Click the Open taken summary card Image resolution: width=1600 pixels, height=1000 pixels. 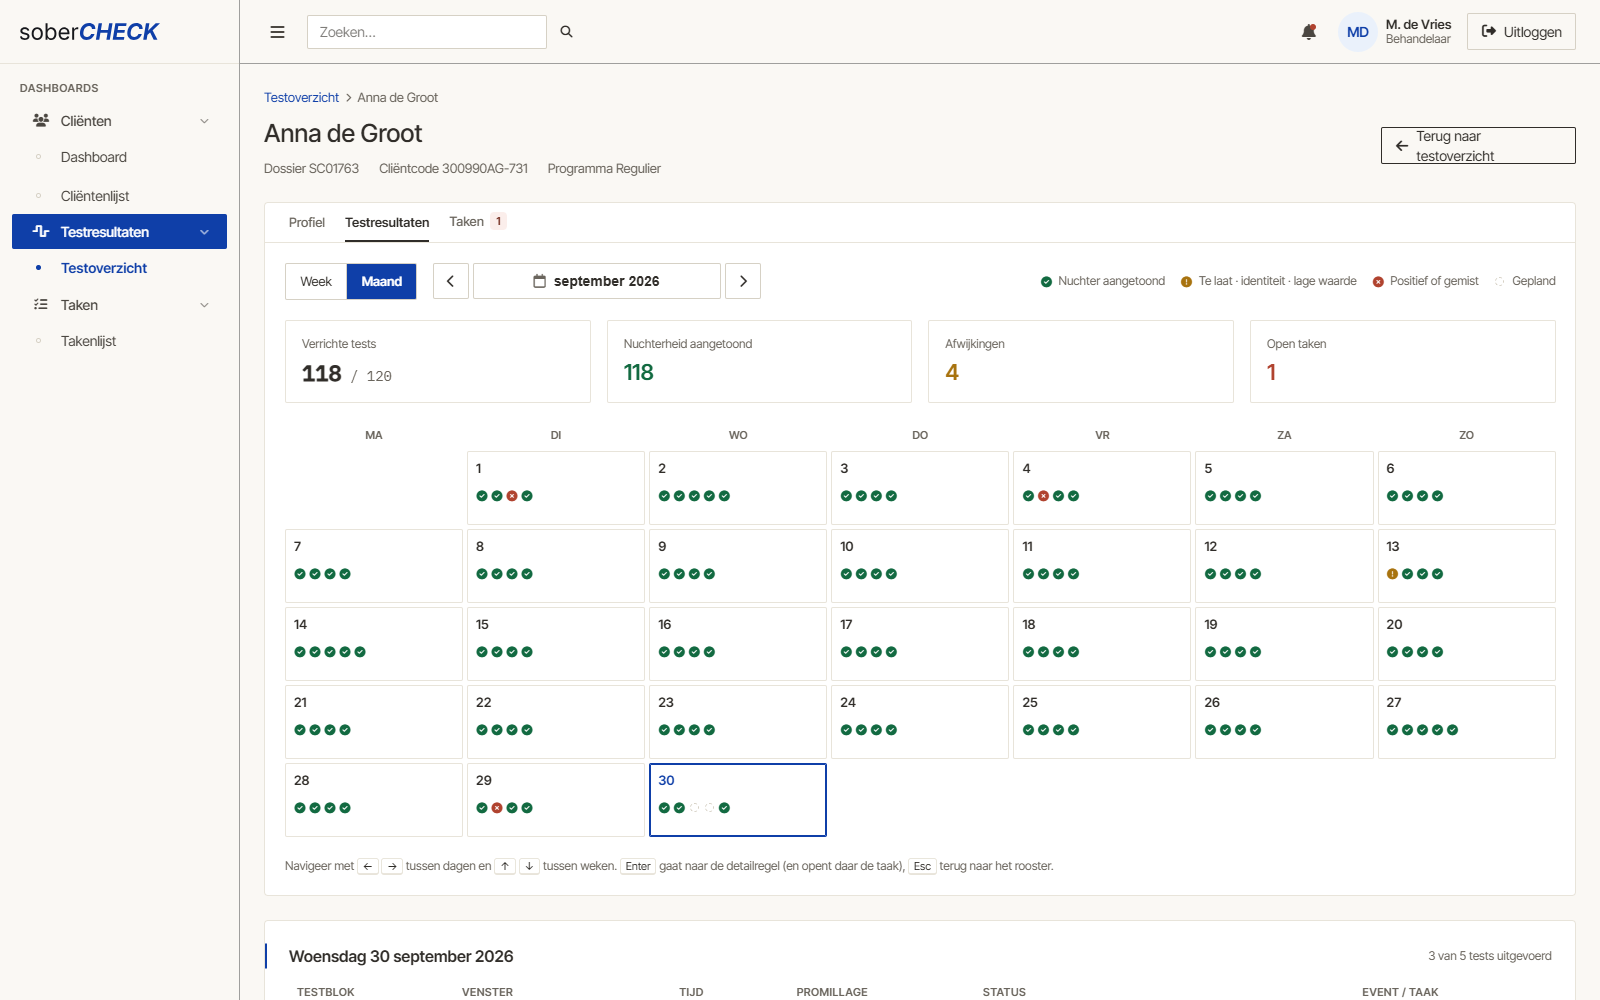[1403, 361]
